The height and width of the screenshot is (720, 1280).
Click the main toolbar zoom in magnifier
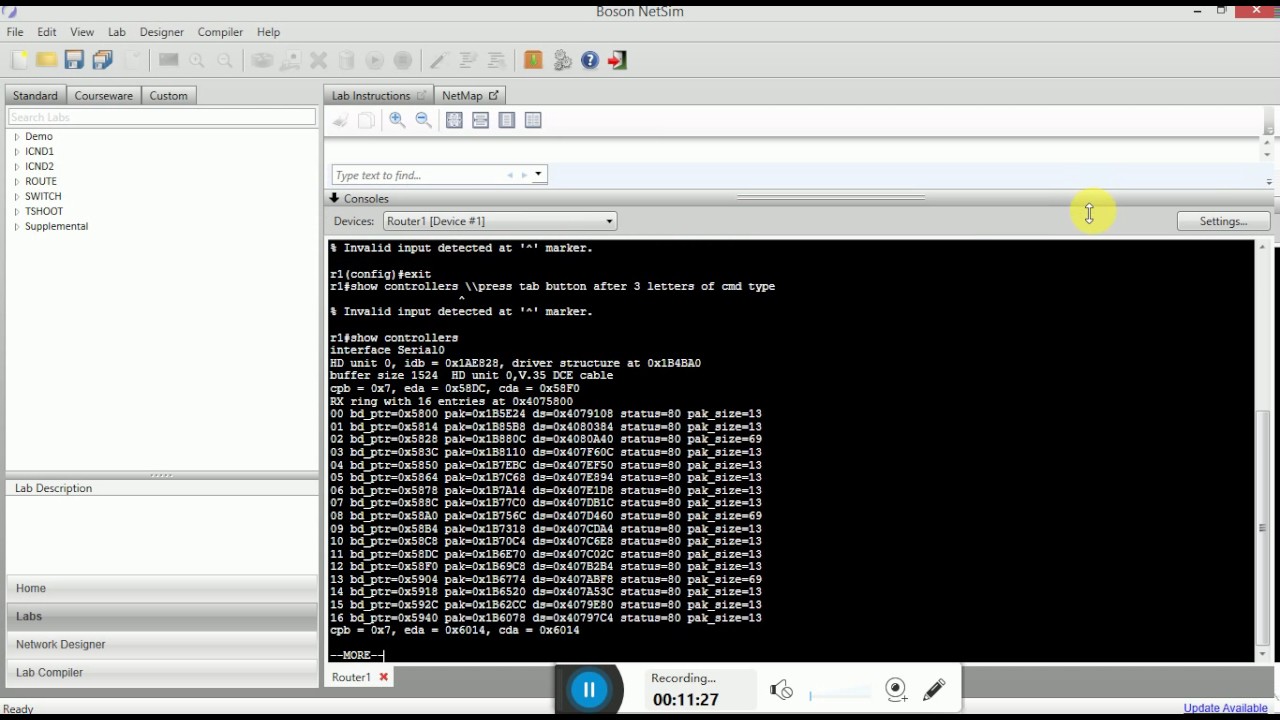pyautogui.click(x=196, y=60)
